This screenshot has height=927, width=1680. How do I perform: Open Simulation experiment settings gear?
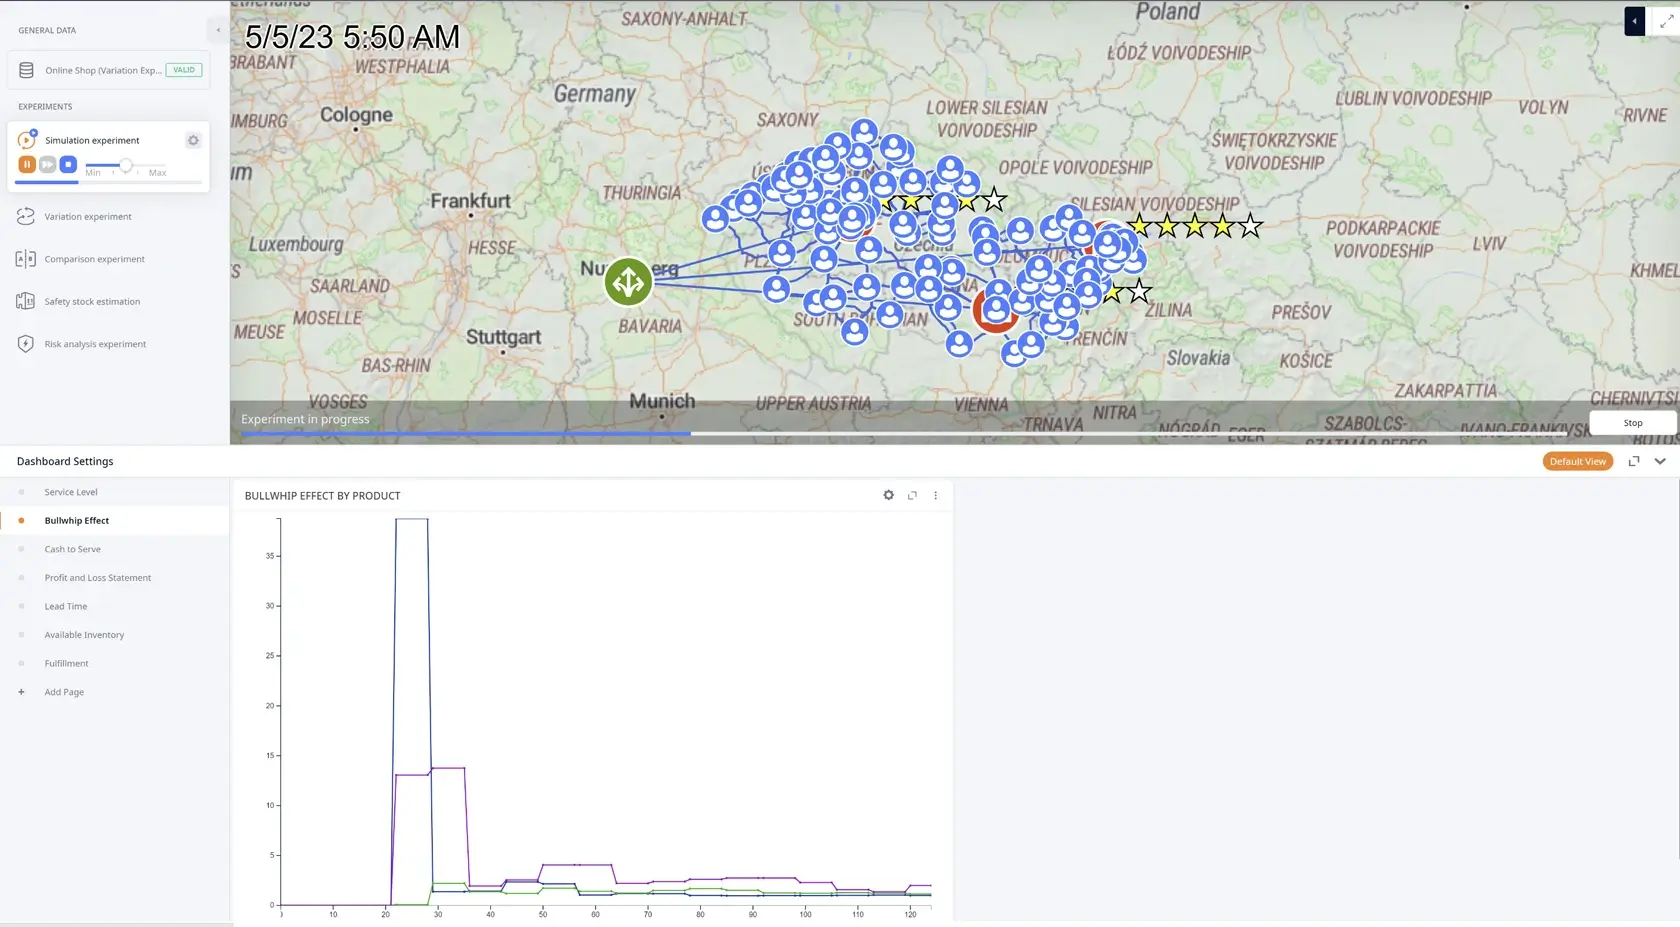coord(193,141)
